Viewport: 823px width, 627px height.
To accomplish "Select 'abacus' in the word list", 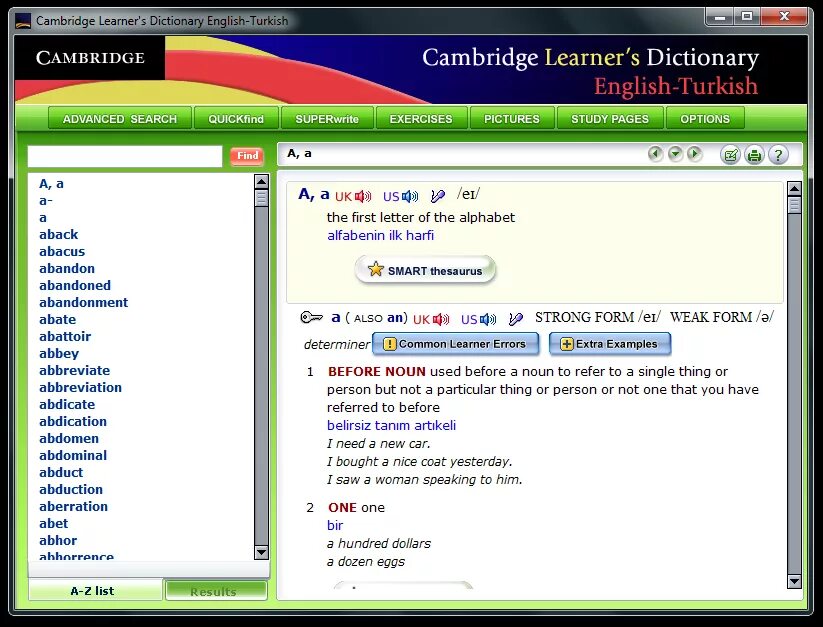I will 62,251.
